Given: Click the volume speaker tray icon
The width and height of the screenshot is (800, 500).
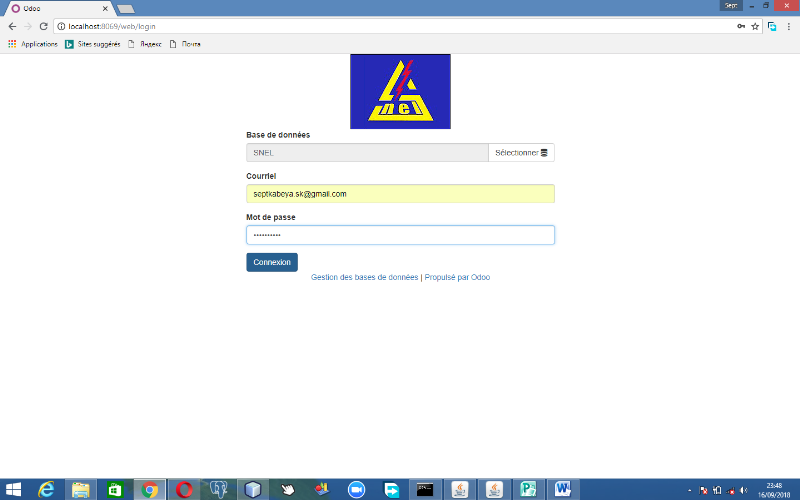Looking at the screenshot, I should (744, 490).
